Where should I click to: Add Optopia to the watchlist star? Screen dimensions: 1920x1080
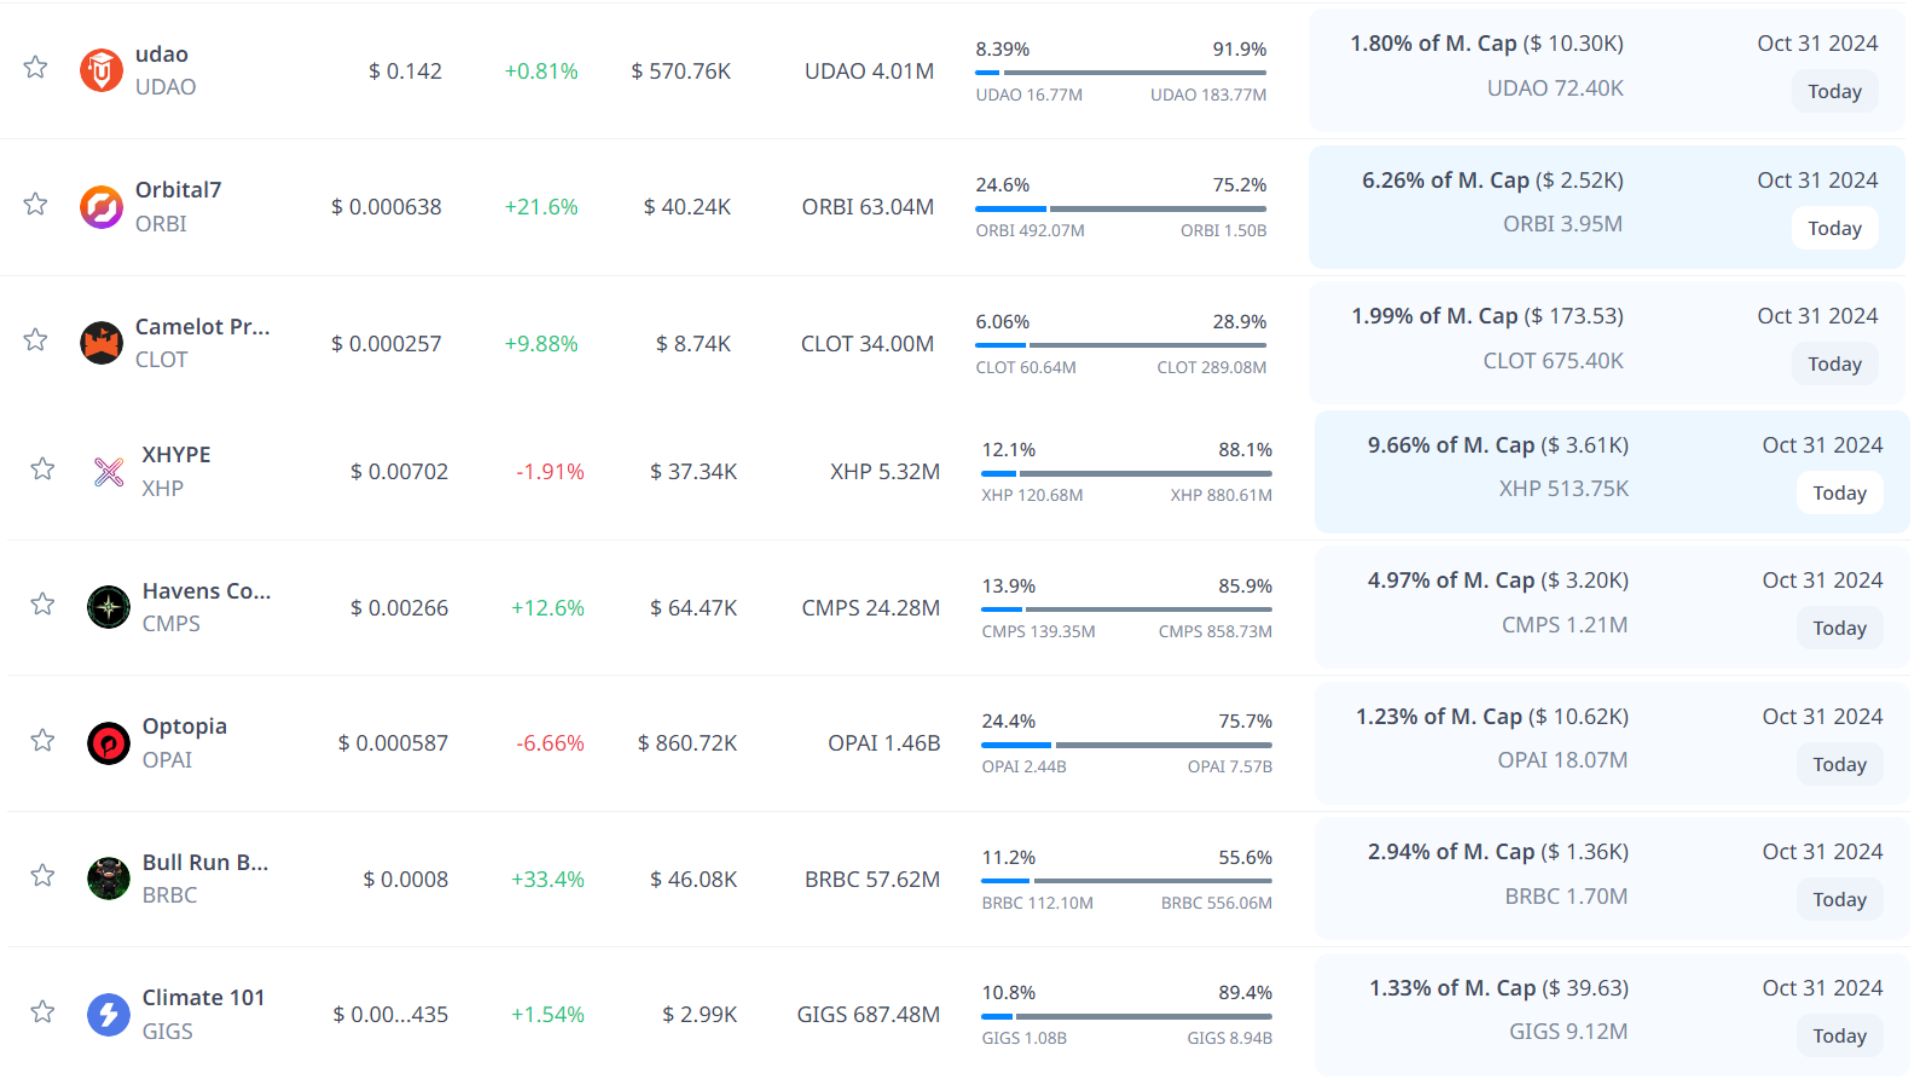point(42,741)
